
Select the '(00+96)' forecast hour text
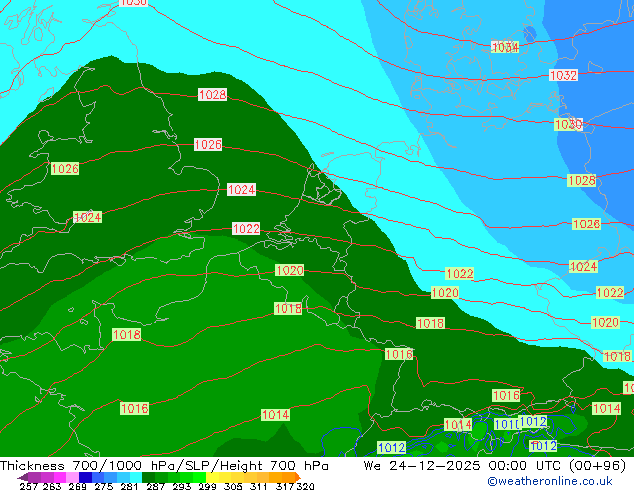(598, 465)
